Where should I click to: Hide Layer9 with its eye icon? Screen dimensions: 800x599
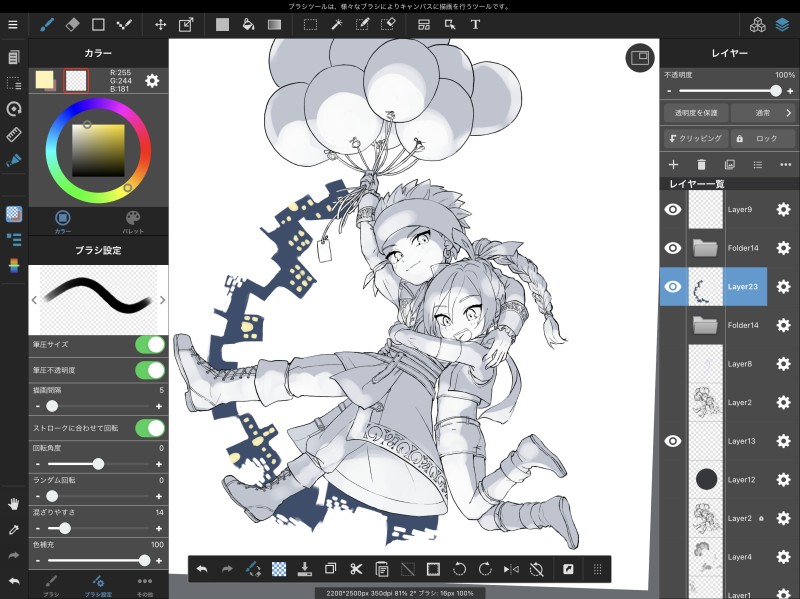pyautogui.click(x=673, y=209)
